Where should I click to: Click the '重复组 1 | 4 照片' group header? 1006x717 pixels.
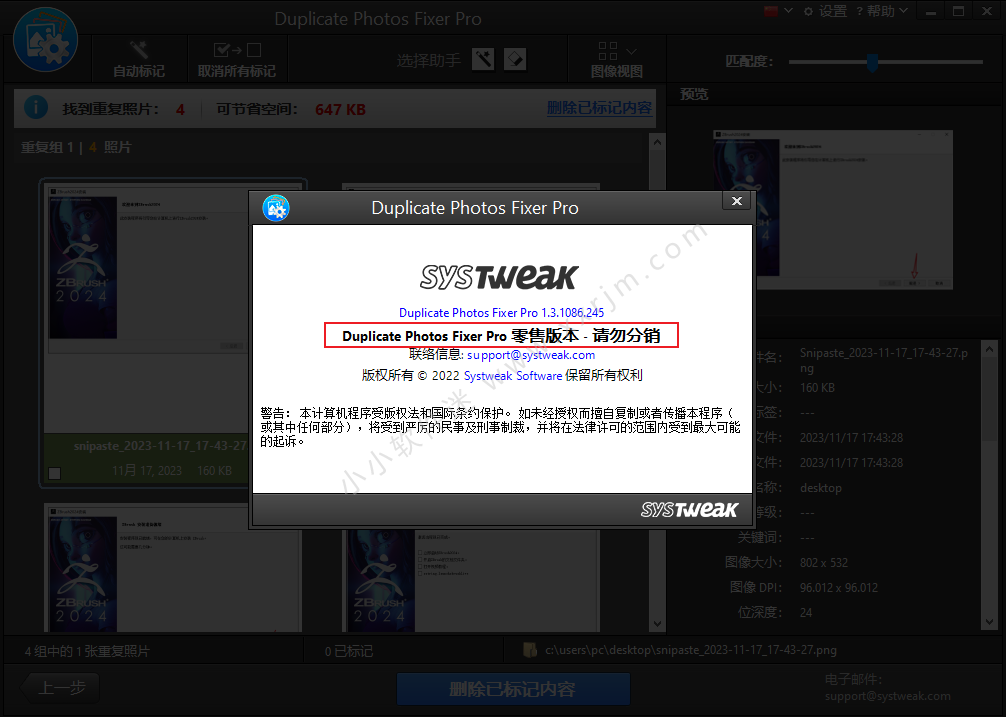click(76, 148)
